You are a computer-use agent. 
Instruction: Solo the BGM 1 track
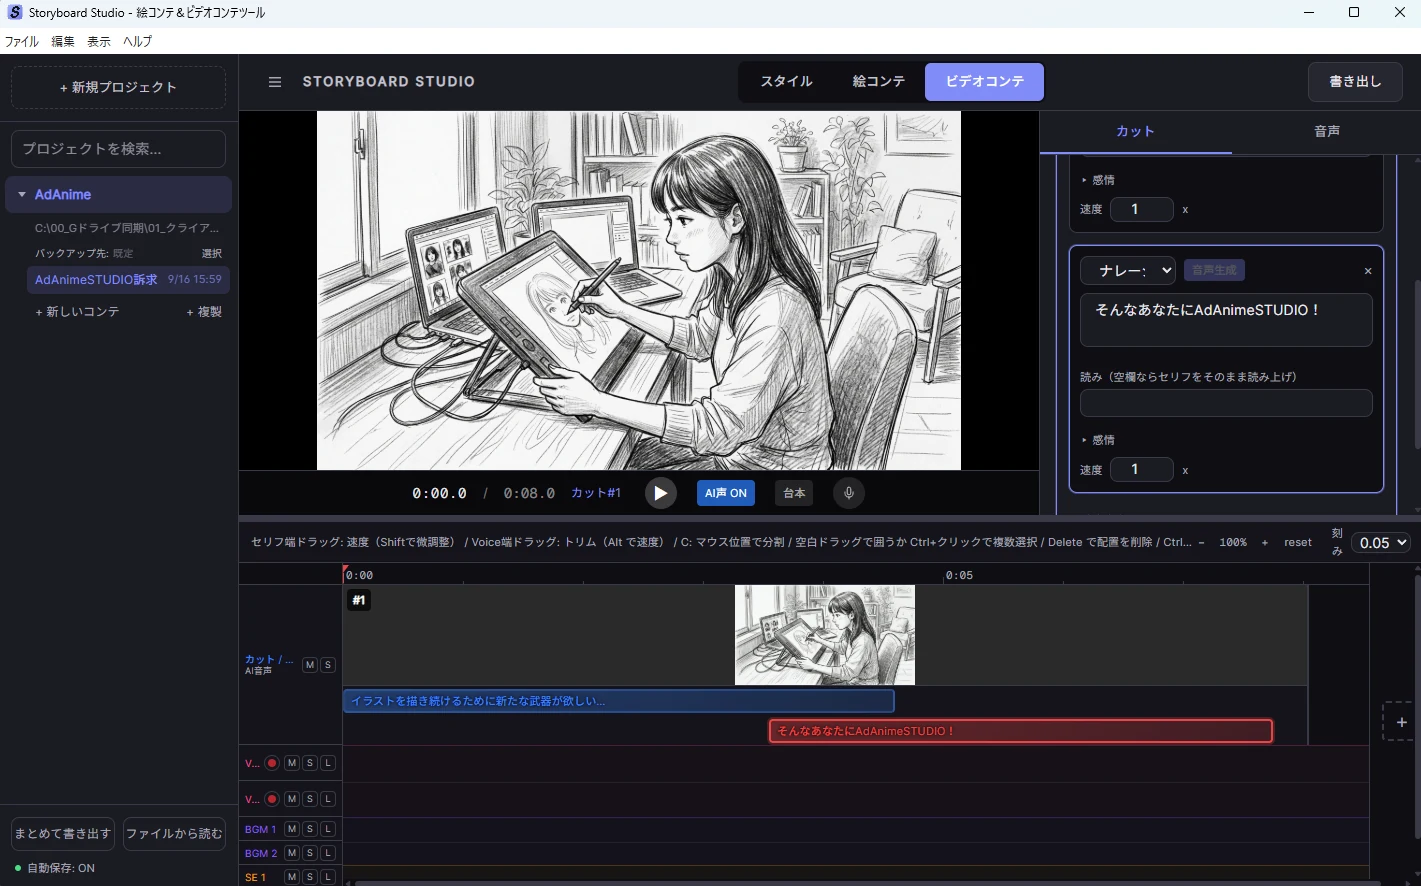point(310,829)
